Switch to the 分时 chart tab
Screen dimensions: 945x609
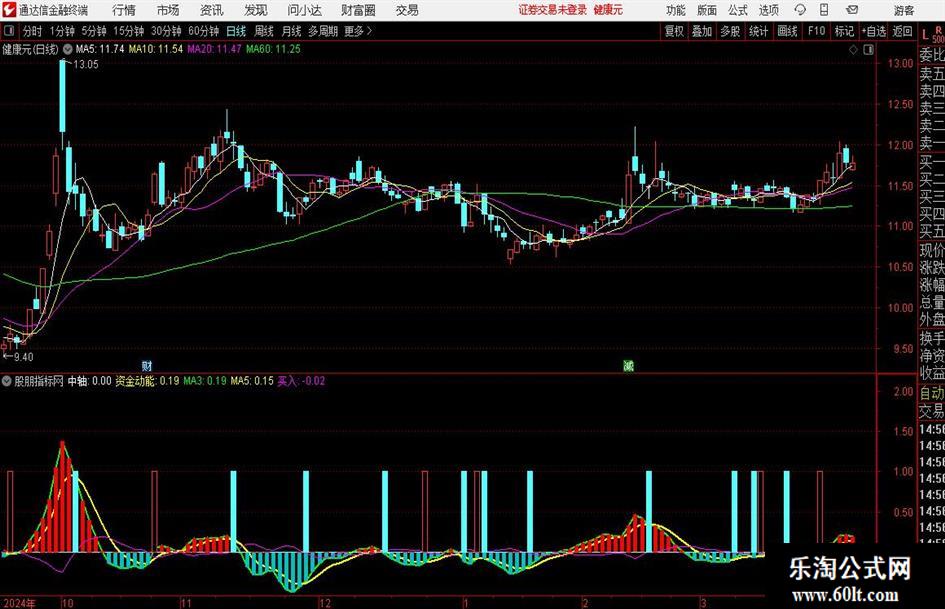click(33, 31)
